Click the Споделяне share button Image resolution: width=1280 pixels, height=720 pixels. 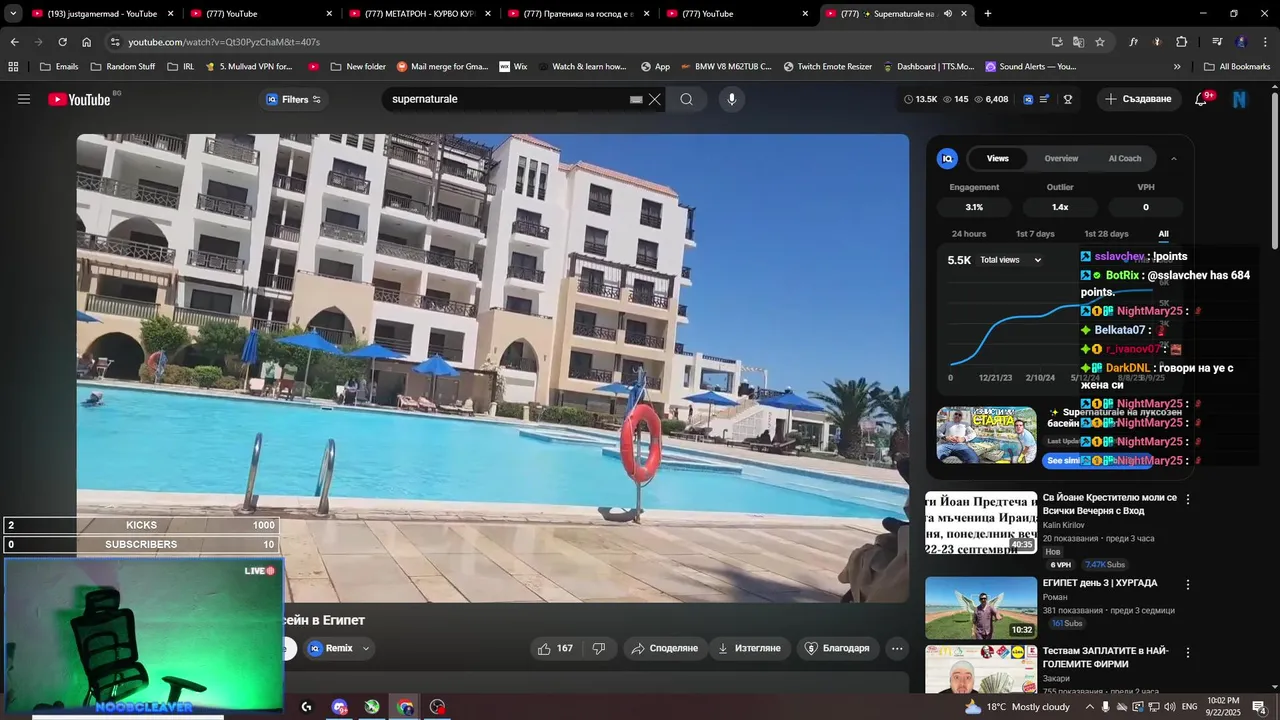[664, 648]
